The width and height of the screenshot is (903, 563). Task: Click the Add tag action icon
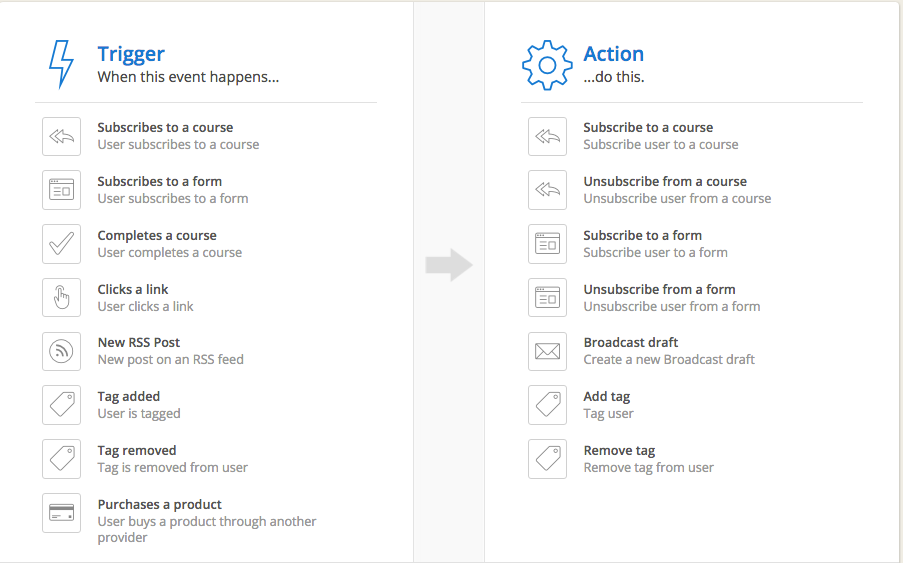click(548, 405)
